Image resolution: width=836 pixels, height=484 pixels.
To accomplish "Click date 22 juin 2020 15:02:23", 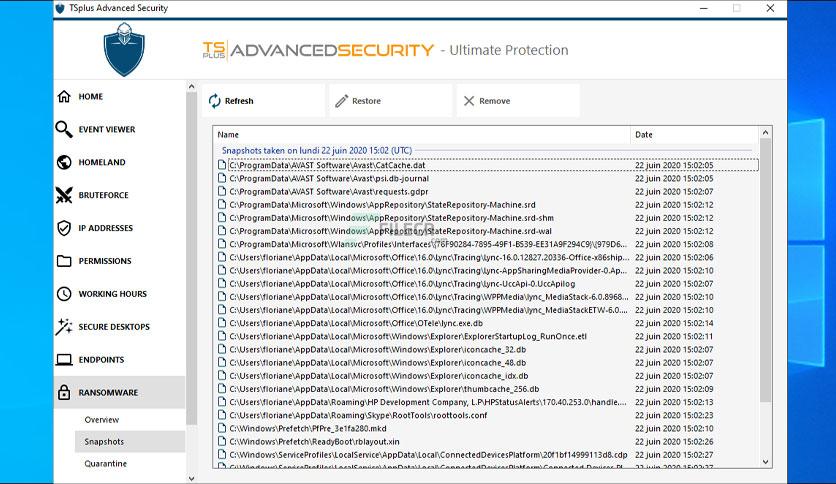I will pos(674,415).
